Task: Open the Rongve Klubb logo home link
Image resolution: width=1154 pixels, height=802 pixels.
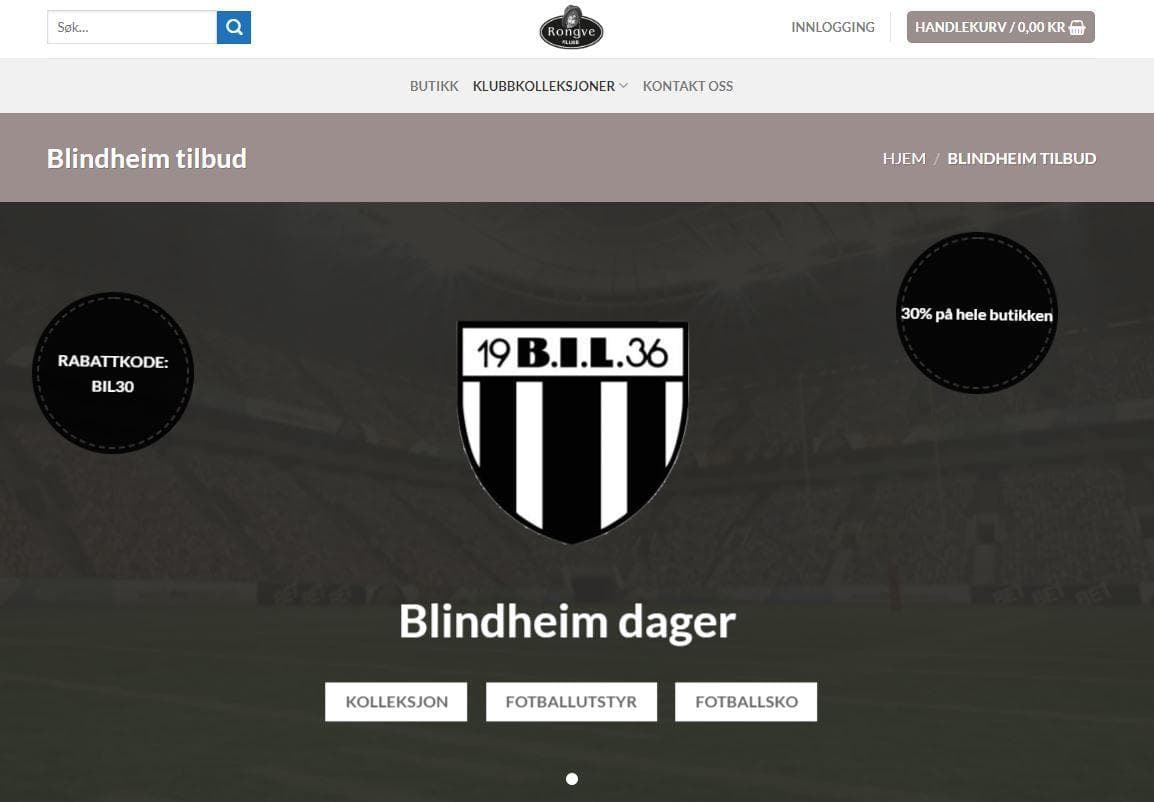Action: pos(571,28)
